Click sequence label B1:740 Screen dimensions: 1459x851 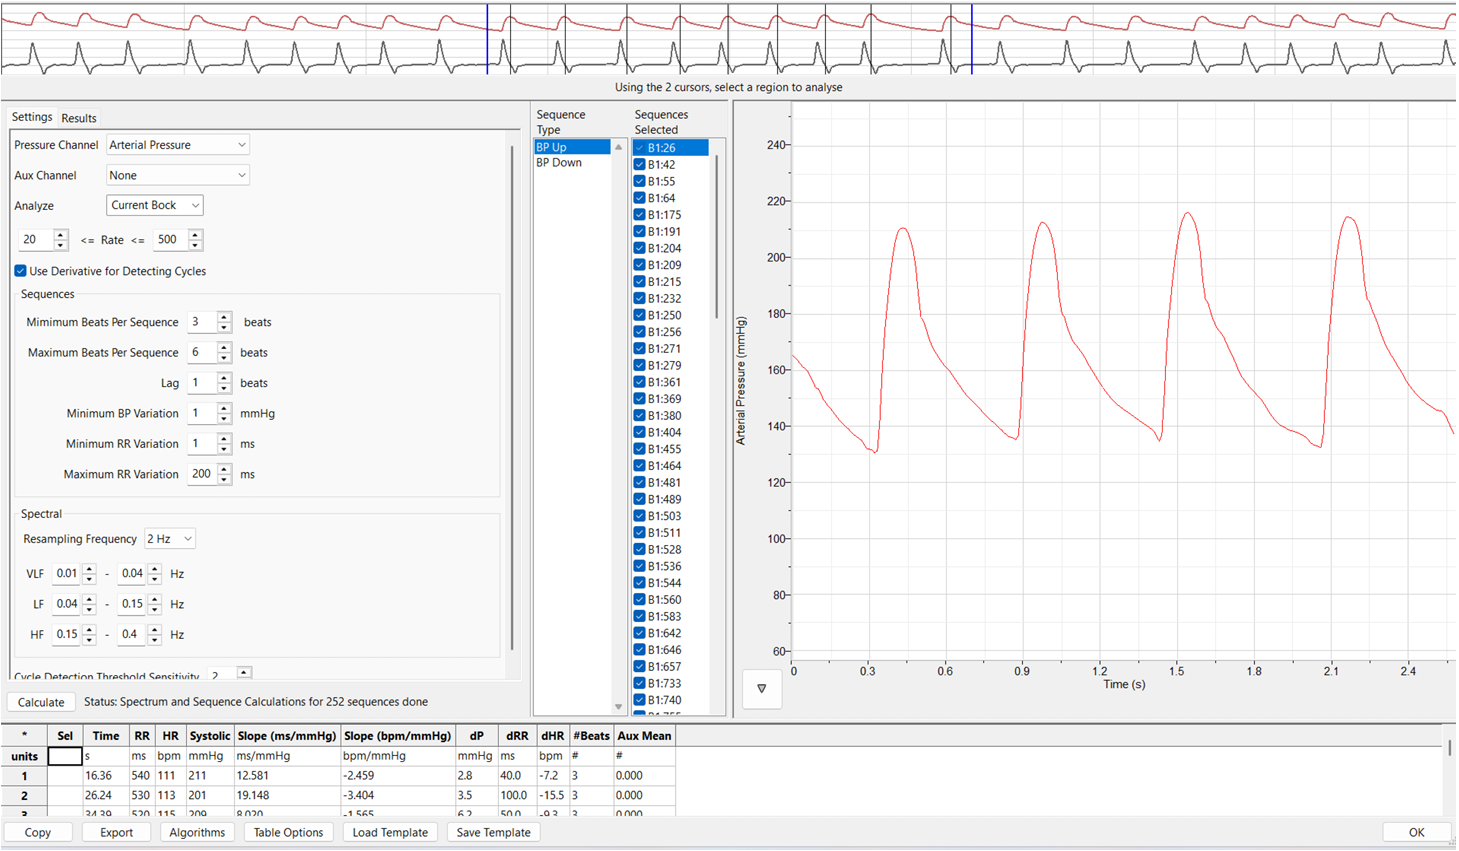pyautogui.click(x=664, y=700)
